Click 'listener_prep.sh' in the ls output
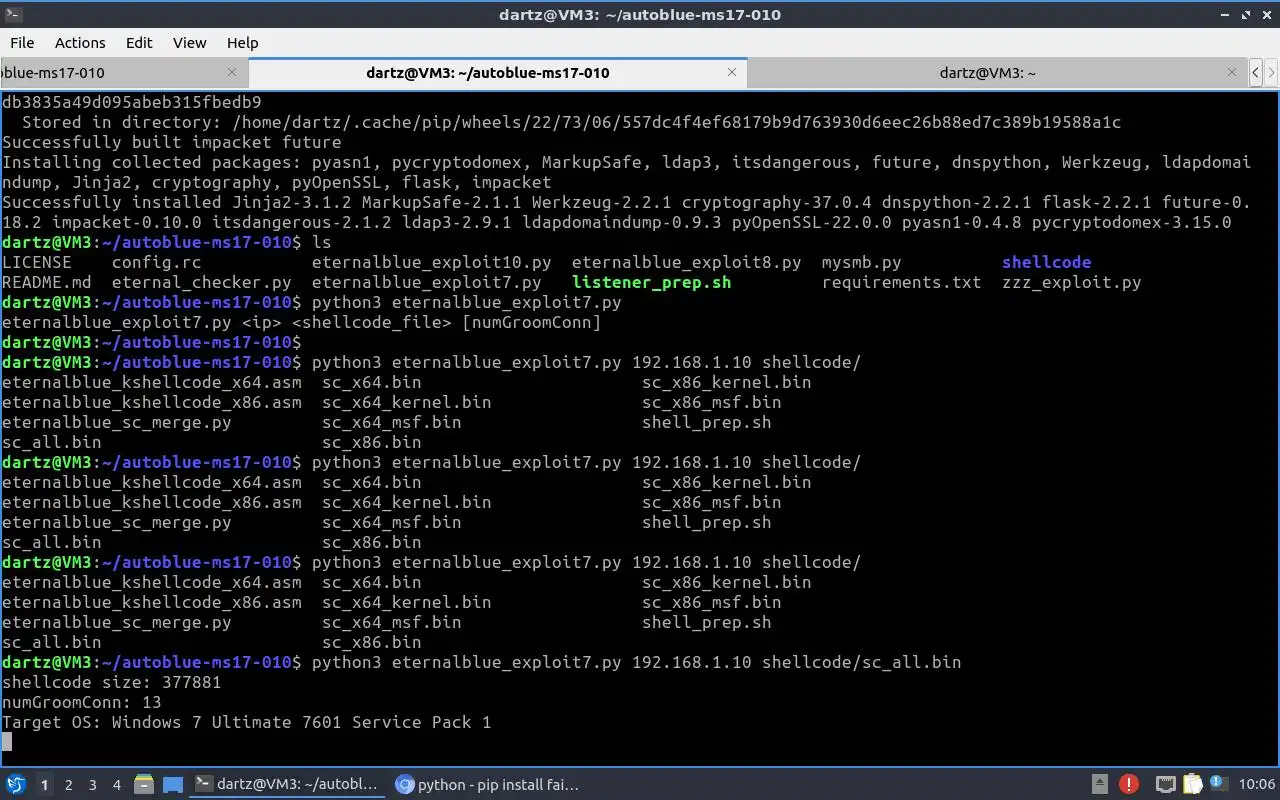This screenshot has width=1280, height=800. pyautogui.click(x=651, y=282)
